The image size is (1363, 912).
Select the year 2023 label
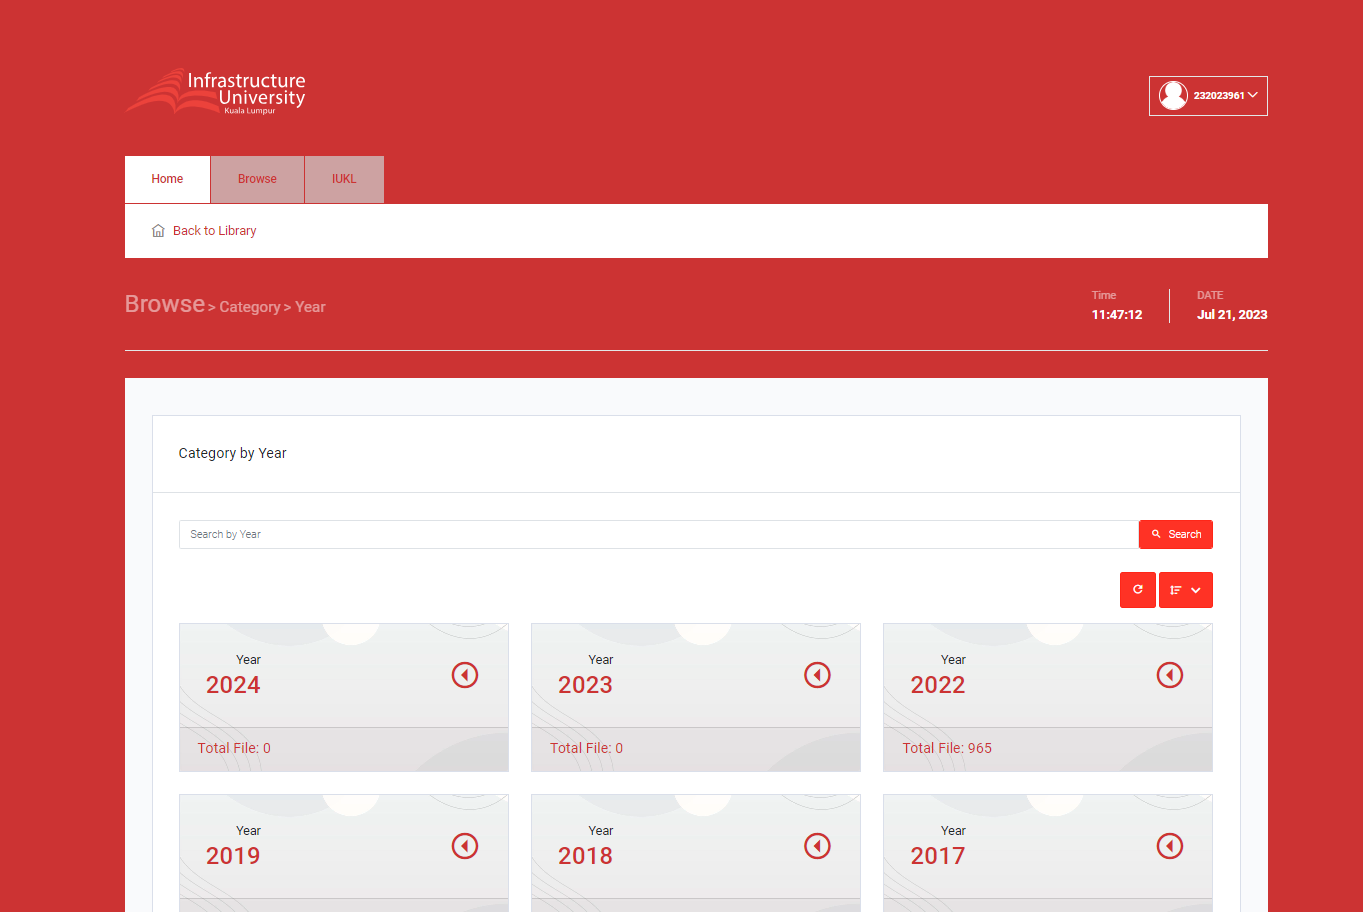(x=585, y=685)
